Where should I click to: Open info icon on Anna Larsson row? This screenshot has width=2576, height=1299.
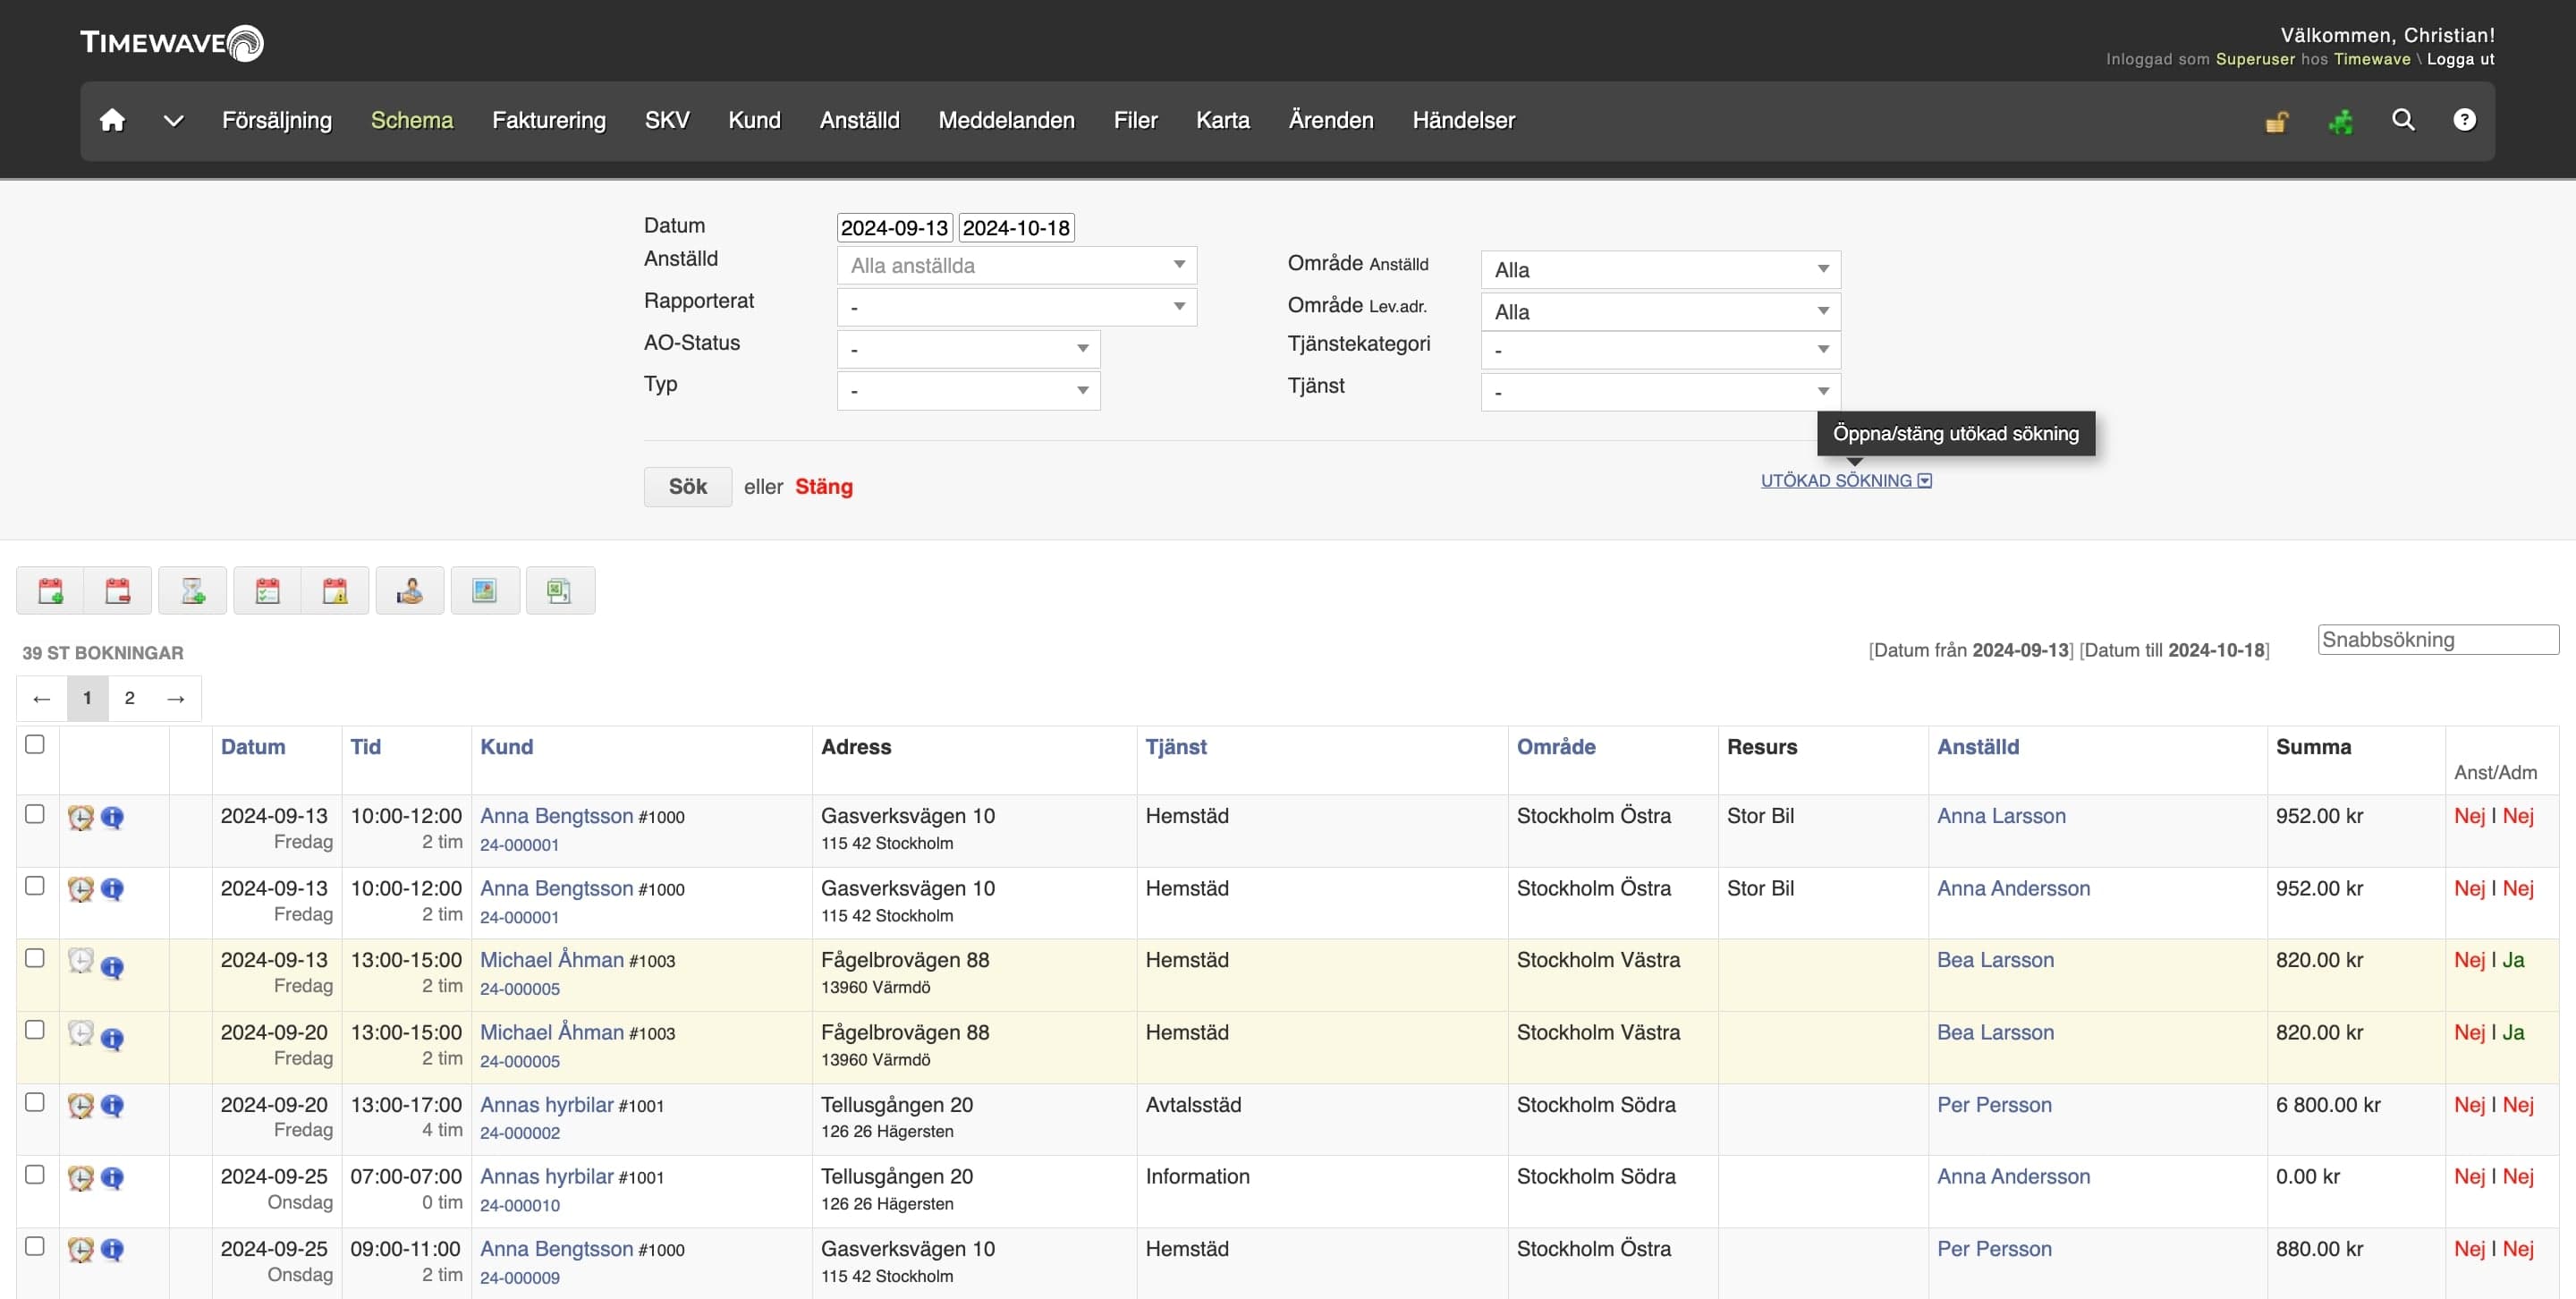click(112, 817)
